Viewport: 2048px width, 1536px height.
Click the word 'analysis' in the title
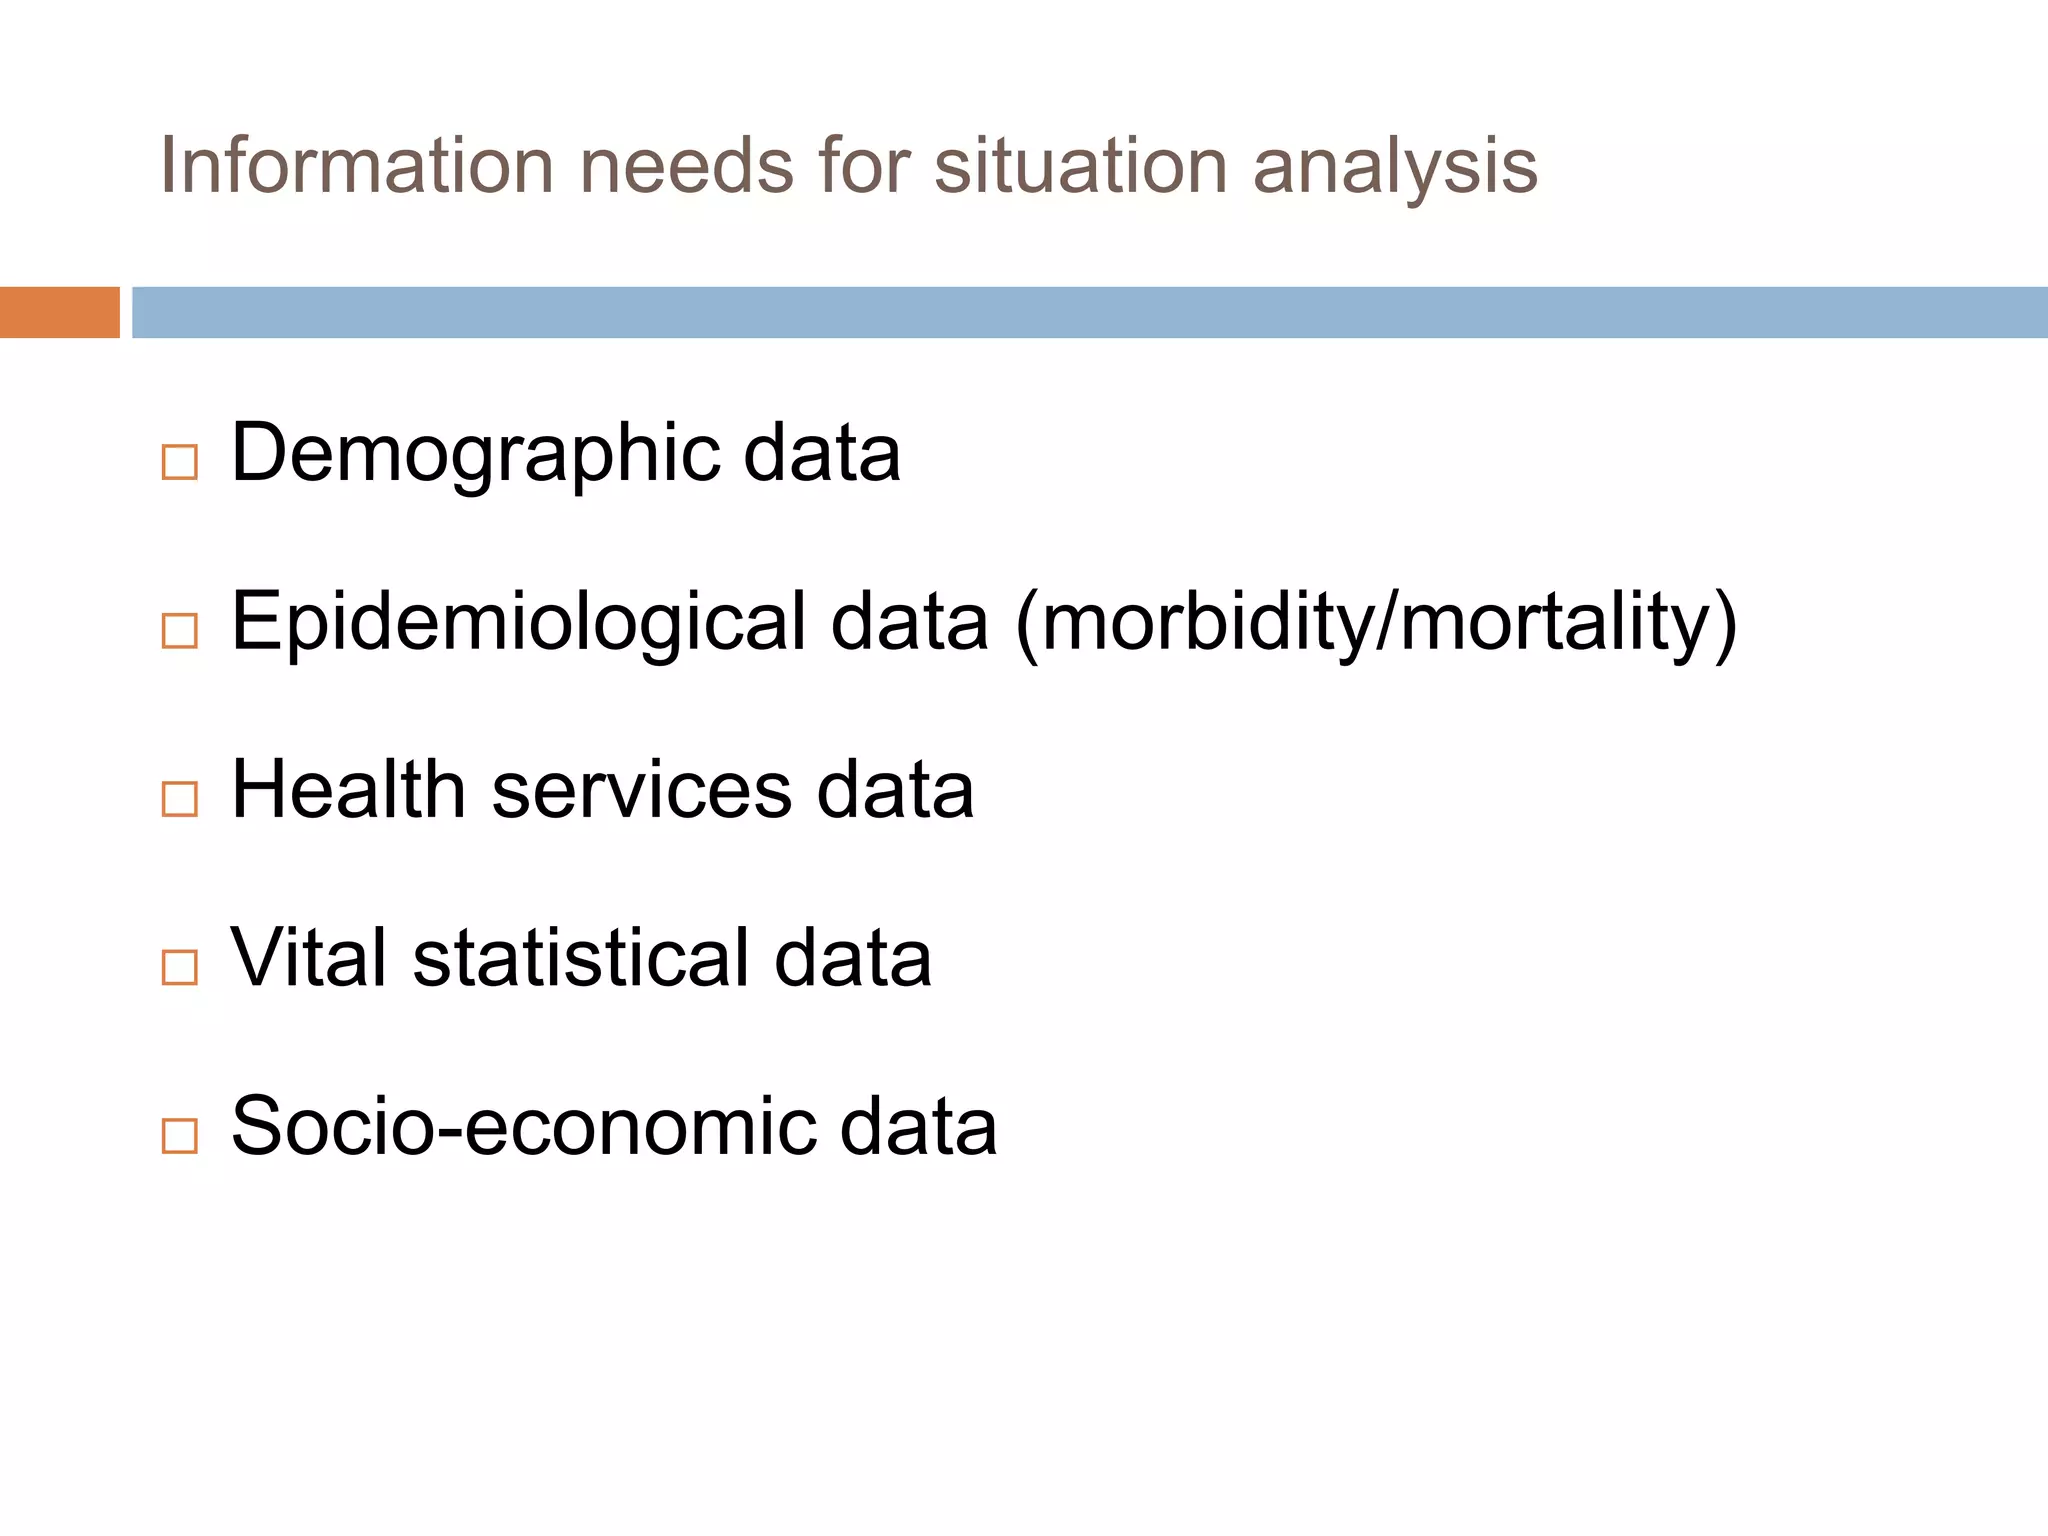(x=1396, y=168)
